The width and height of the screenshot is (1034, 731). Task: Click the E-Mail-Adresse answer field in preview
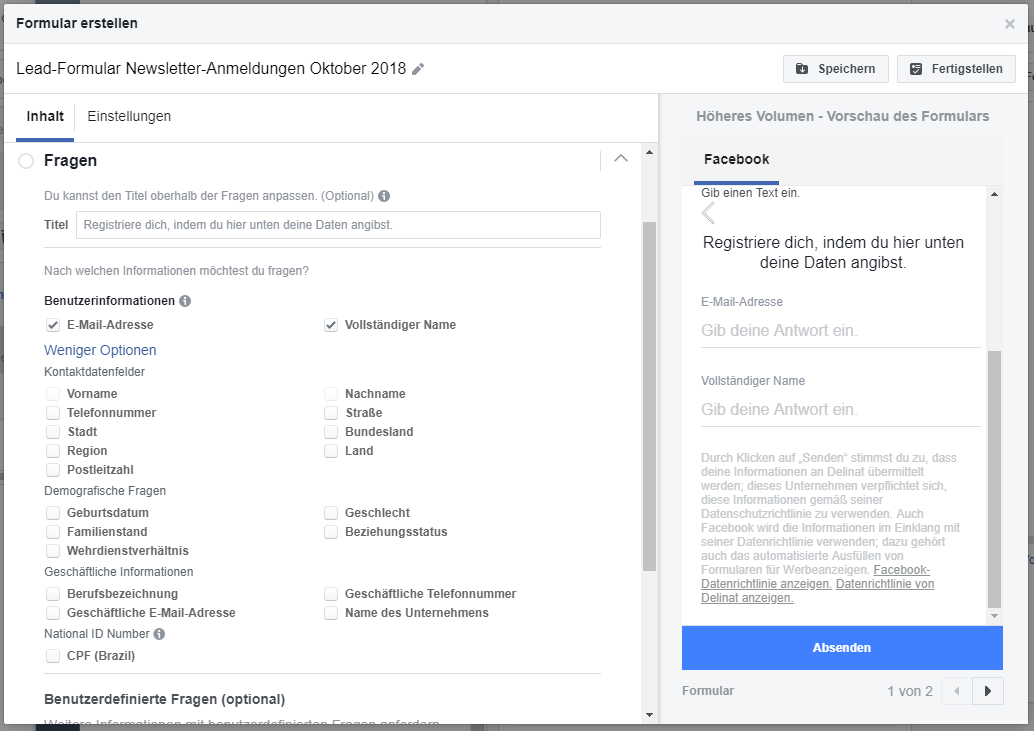coord(841,331)
